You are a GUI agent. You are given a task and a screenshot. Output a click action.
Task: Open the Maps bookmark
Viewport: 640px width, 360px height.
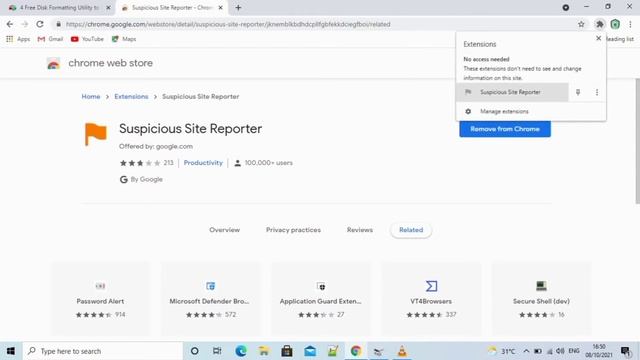[124, 39]
